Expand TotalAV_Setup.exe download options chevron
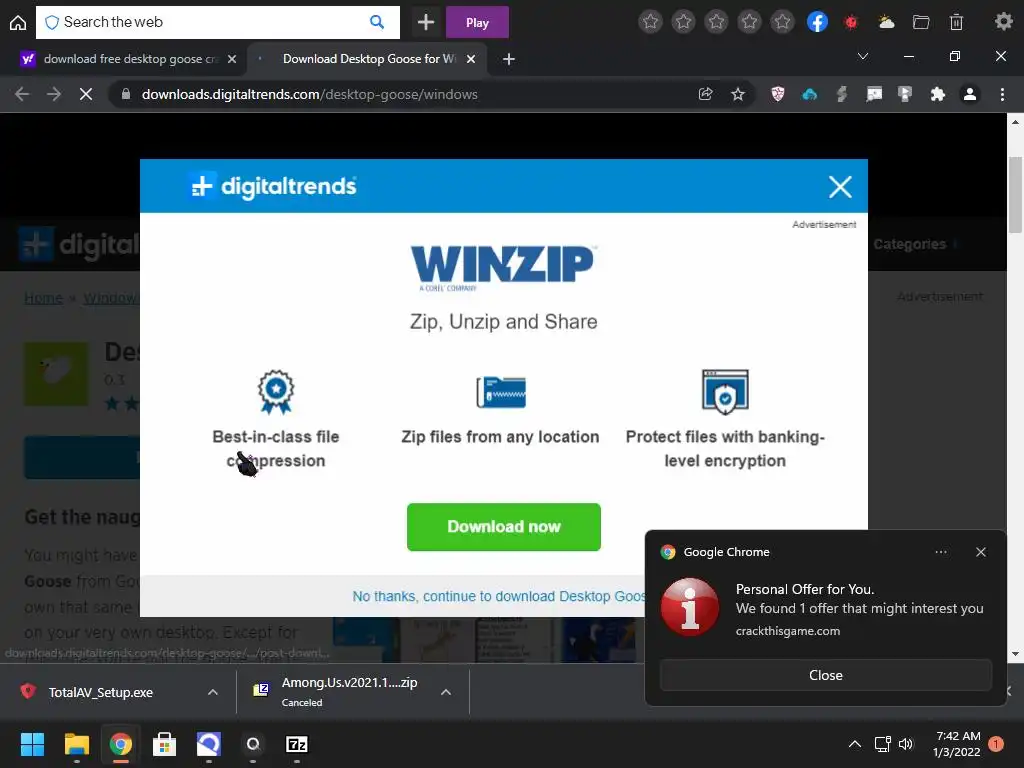The image size is (1024, 768). [213, 692]
